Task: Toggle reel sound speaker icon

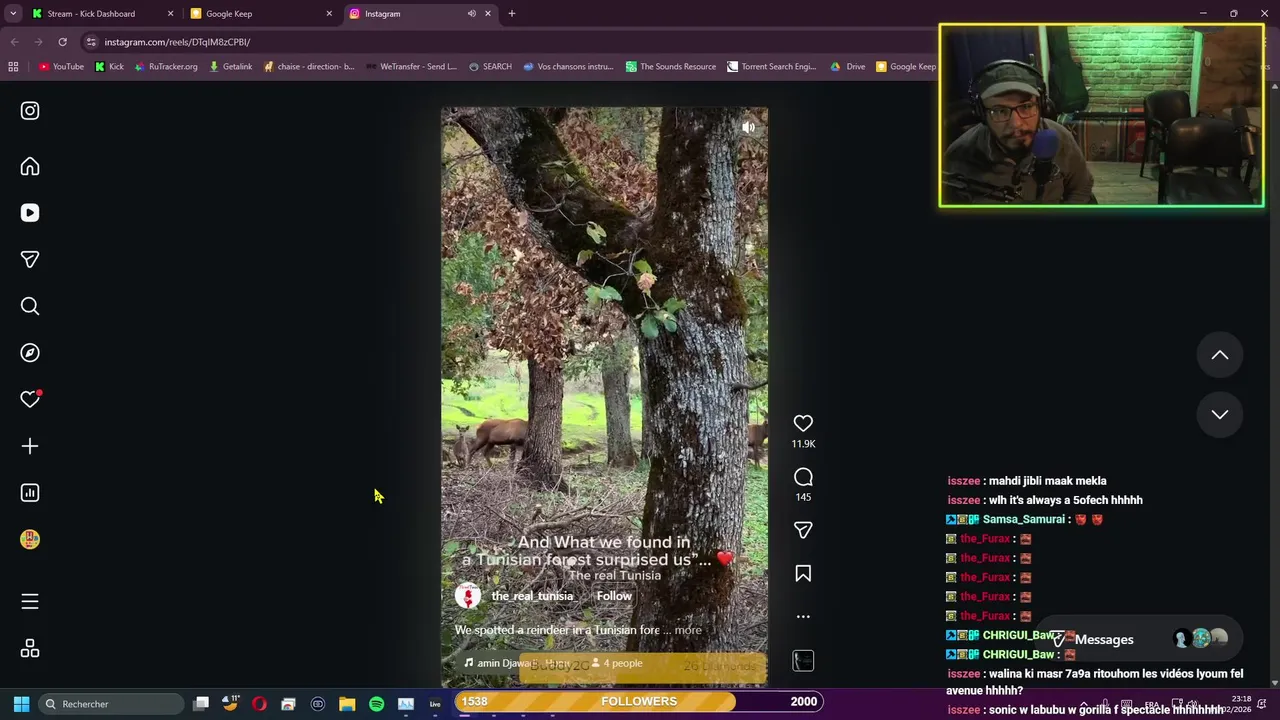Action: tap(748, 127)
